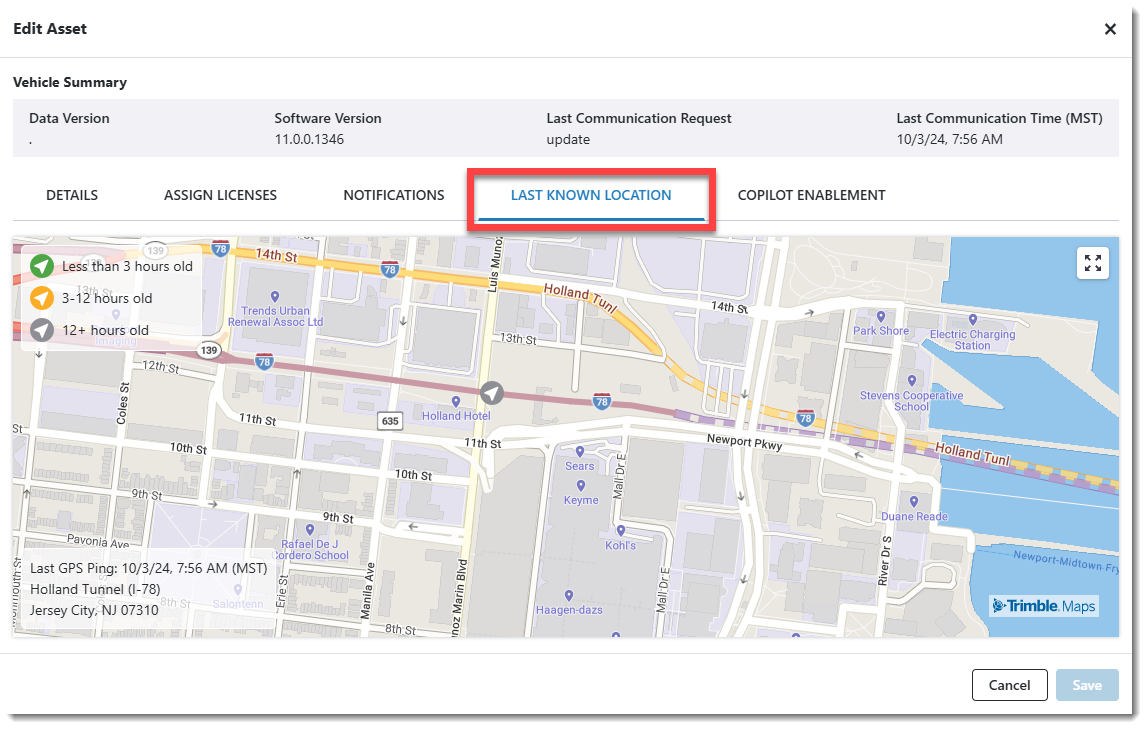Image resolution: width=1147 pixels, height=729 pixels.
Task: Click the Electric Charging Station pin
Action: pos(973,320)
